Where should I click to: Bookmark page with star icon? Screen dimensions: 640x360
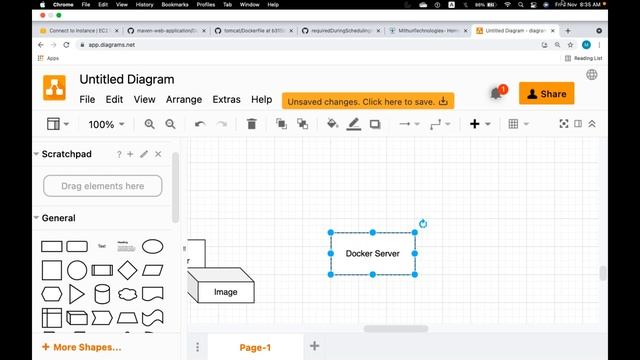coord(571,45)
